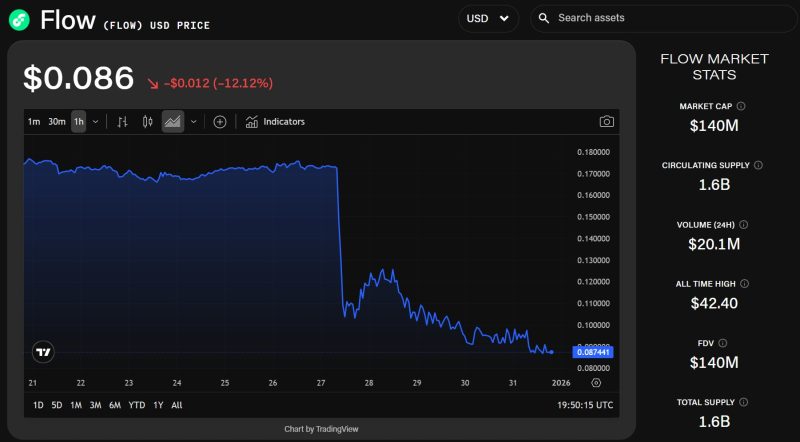Click the TradingView logo on chart
The height and width of the screenshot is (442, 800).
pyautogui.click(x=43, y=351)
